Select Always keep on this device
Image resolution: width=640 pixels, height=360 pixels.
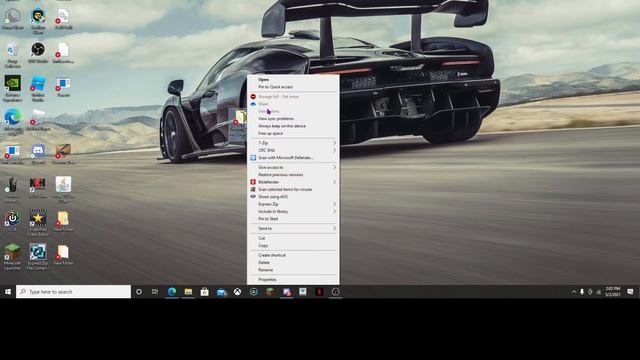tap(293, 126)
